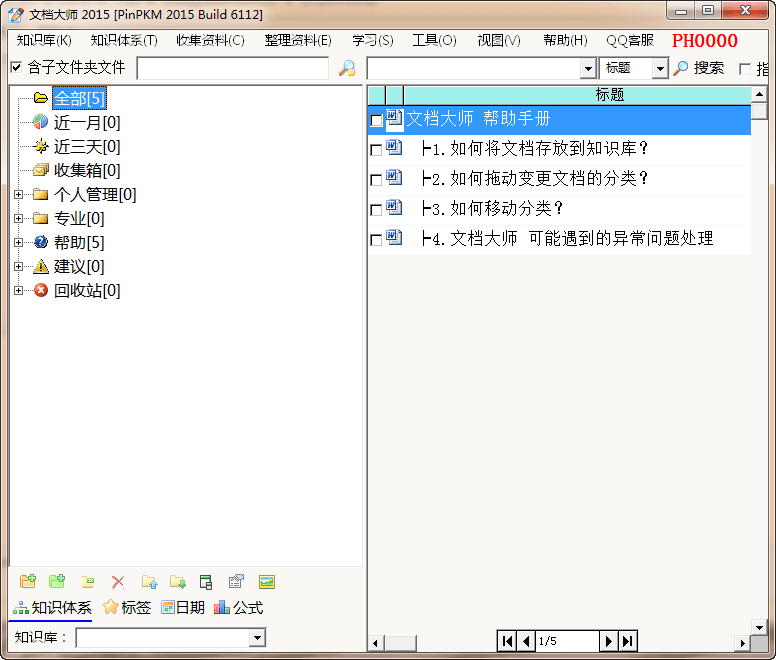Go to the next page in pager

608,641
